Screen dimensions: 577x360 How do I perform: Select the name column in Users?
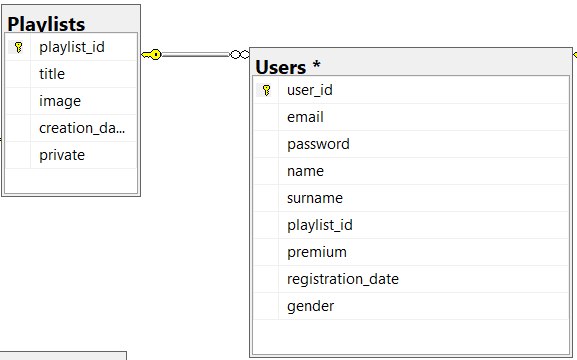pyautogui.click(x=411, y=171)
